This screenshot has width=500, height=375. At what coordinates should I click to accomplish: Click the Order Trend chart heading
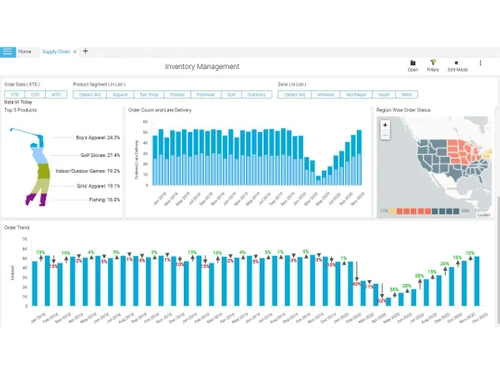point(17,228)
